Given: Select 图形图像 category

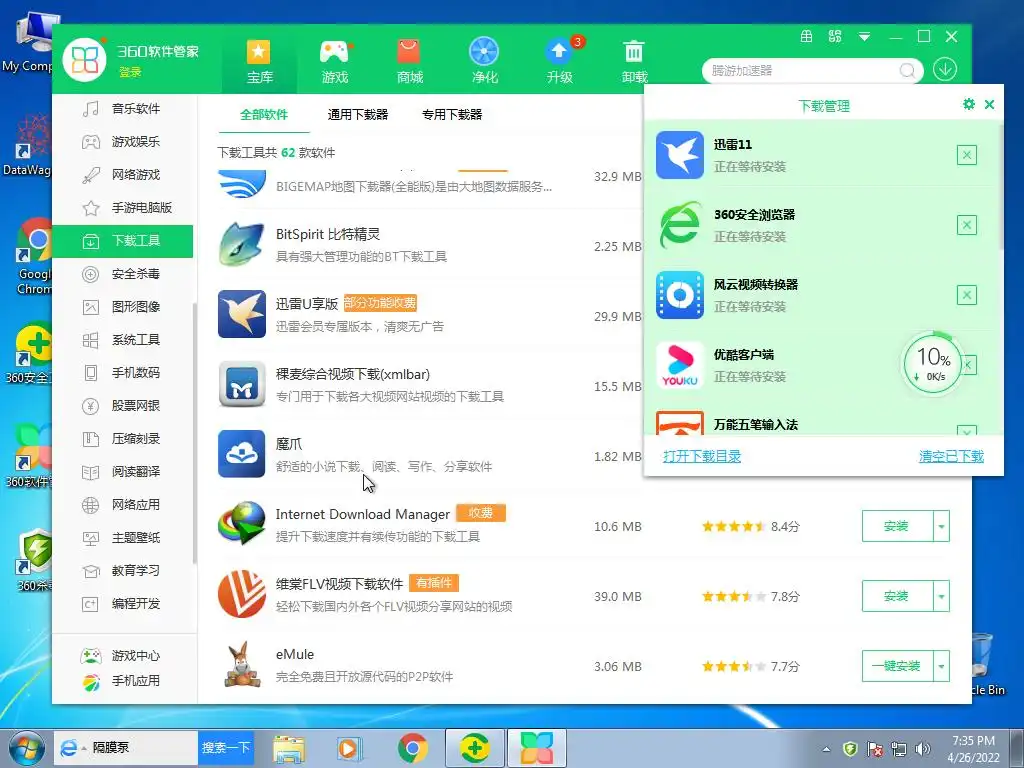Looking at the screenshot, I should (123, 306).
